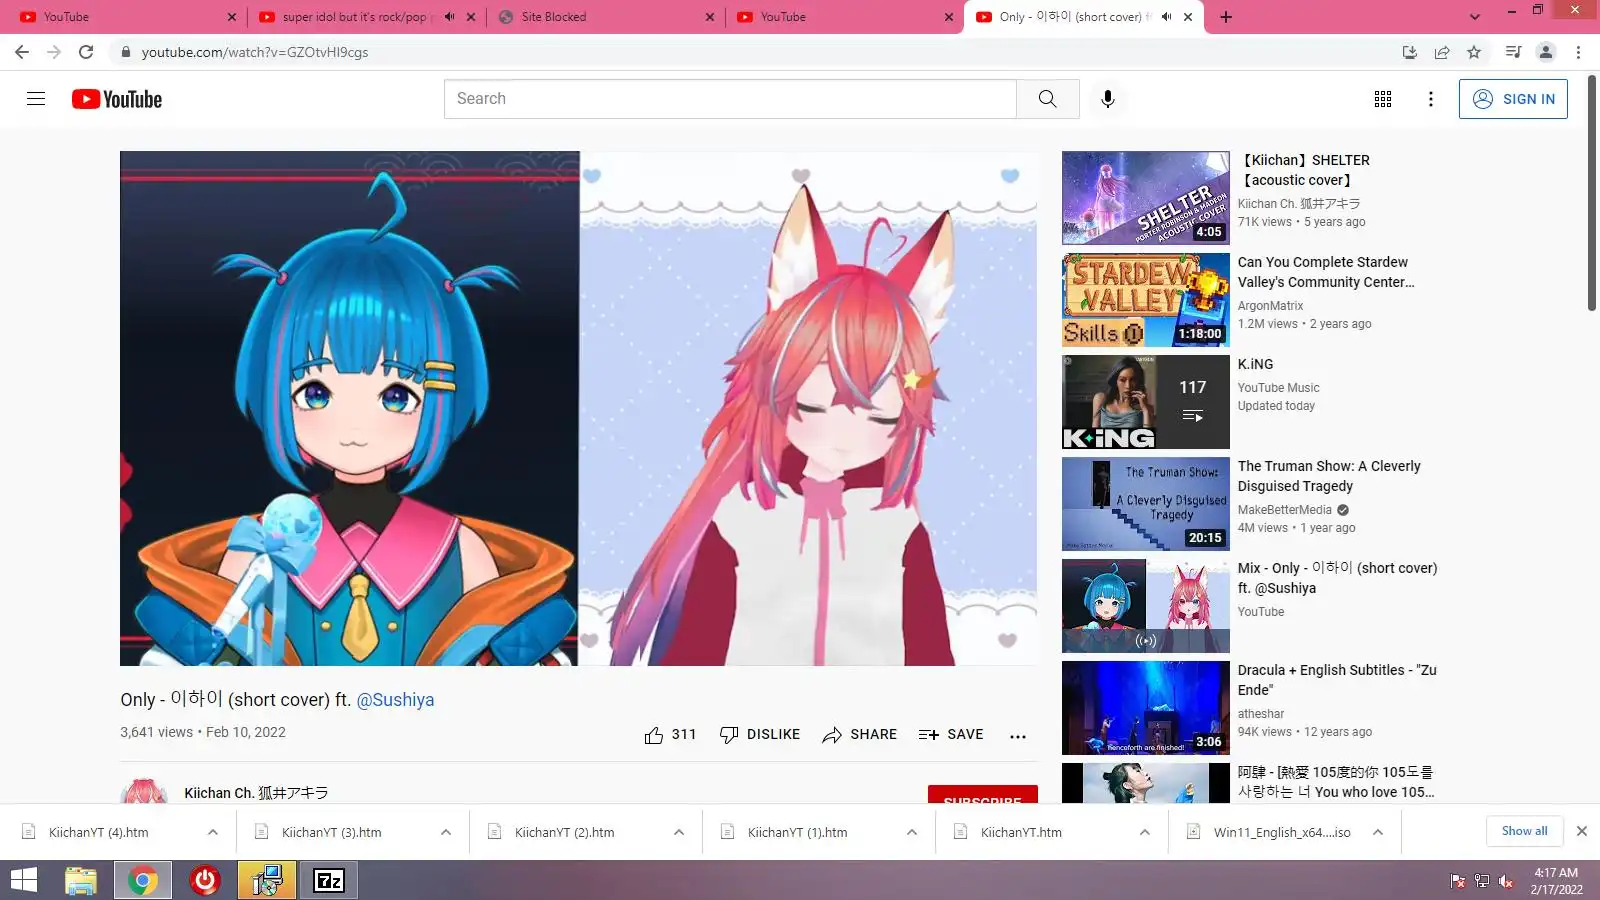Screen dimensions: 1600x900
Task: Close the downloads bar
Action: point(1582,831)
